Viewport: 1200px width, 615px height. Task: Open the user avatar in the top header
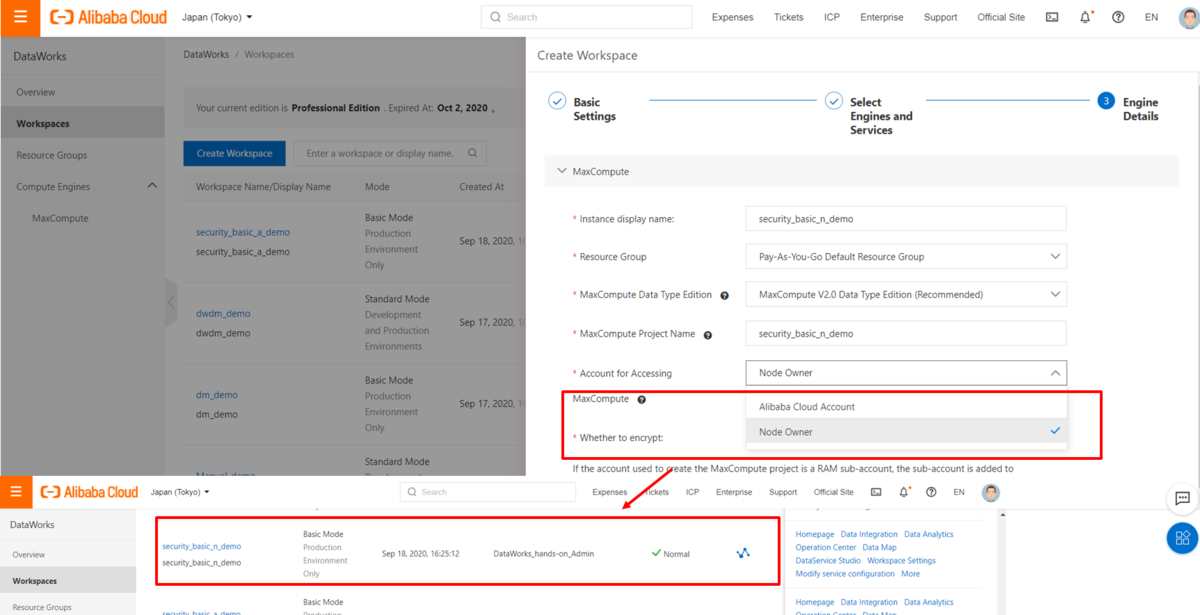[1188, 17]
